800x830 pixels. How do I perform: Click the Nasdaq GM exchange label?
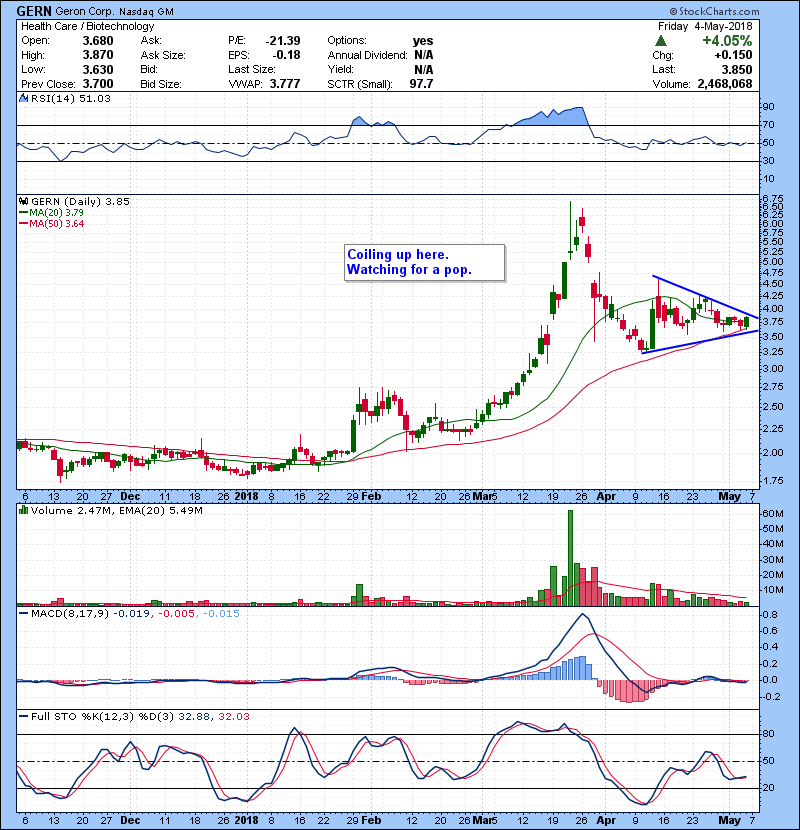coord(146,12)
